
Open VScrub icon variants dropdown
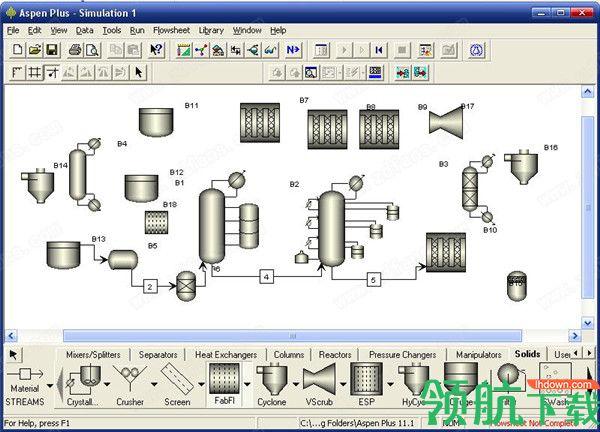tap(343, 384)
